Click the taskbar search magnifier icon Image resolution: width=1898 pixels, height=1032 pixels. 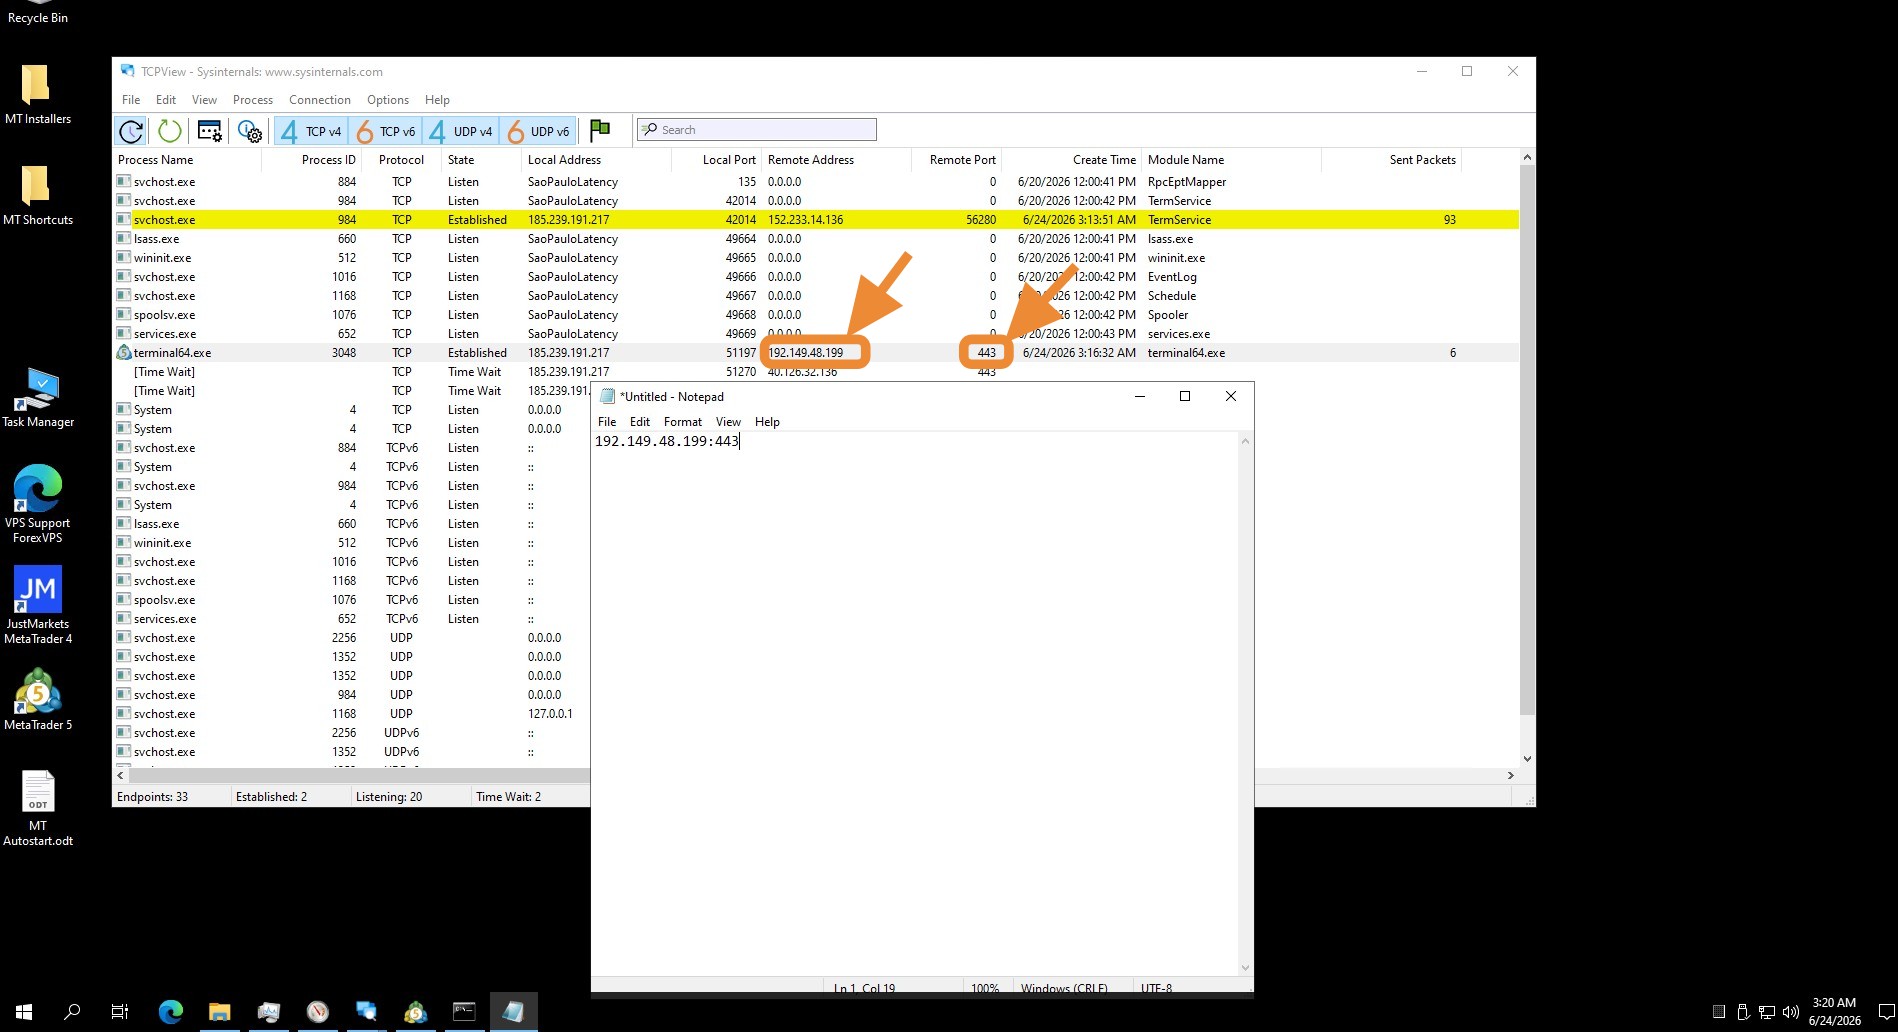coord(72,1012)
